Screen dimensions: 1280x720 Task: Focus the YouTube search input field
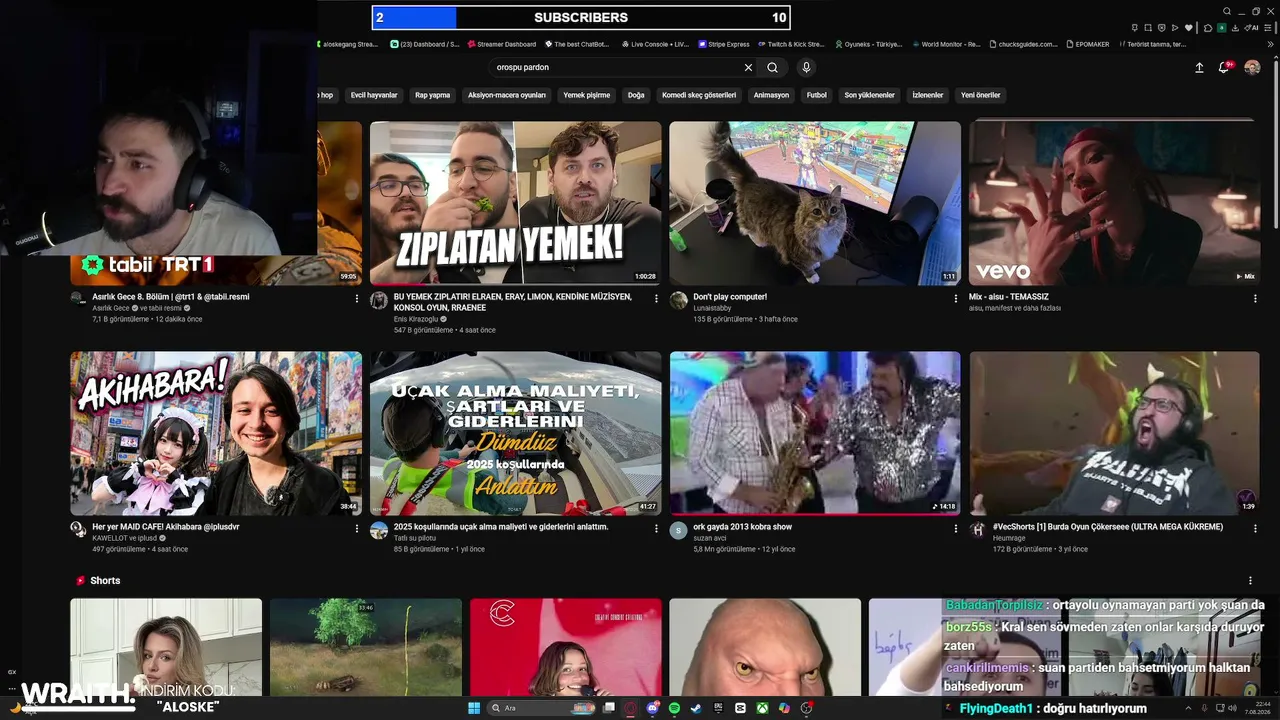615,67
